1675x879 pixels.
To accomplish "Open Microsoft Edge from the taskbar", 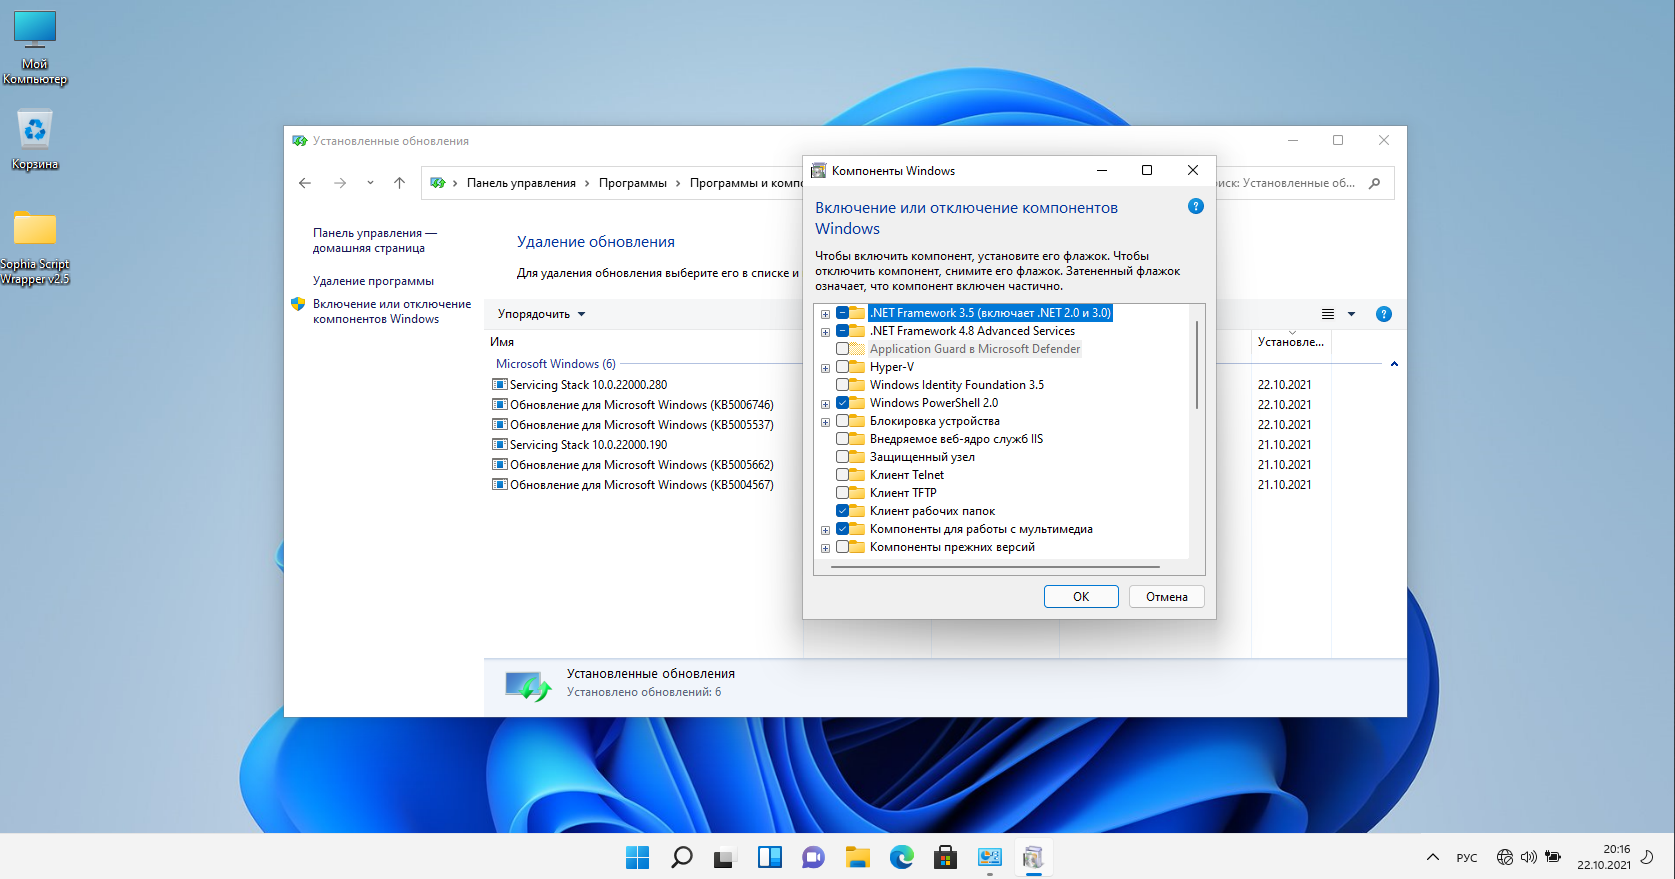I will click(902, 857).
